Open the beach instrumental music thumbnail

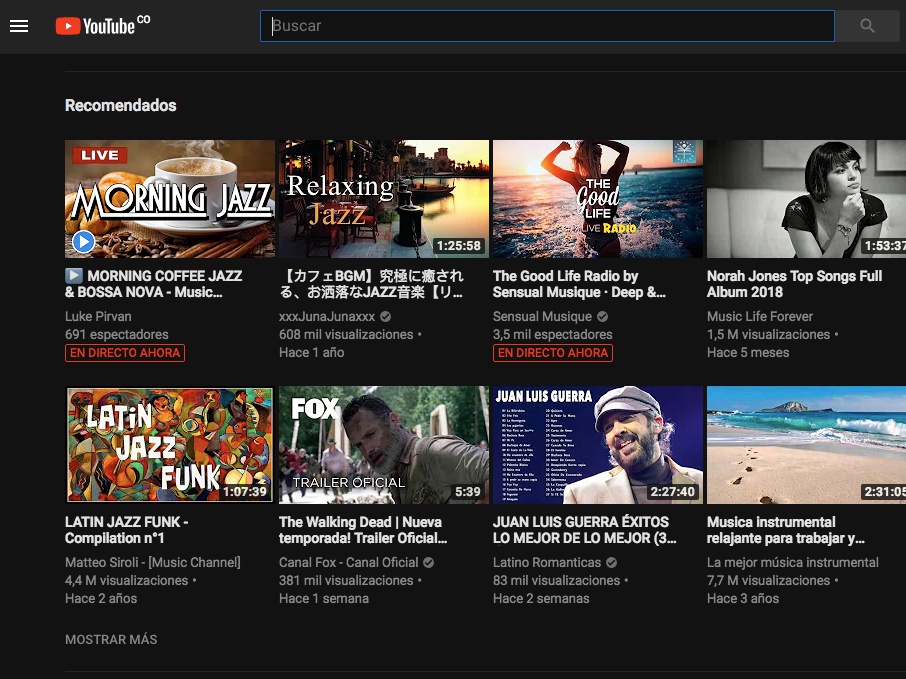(x=807, y=445)
